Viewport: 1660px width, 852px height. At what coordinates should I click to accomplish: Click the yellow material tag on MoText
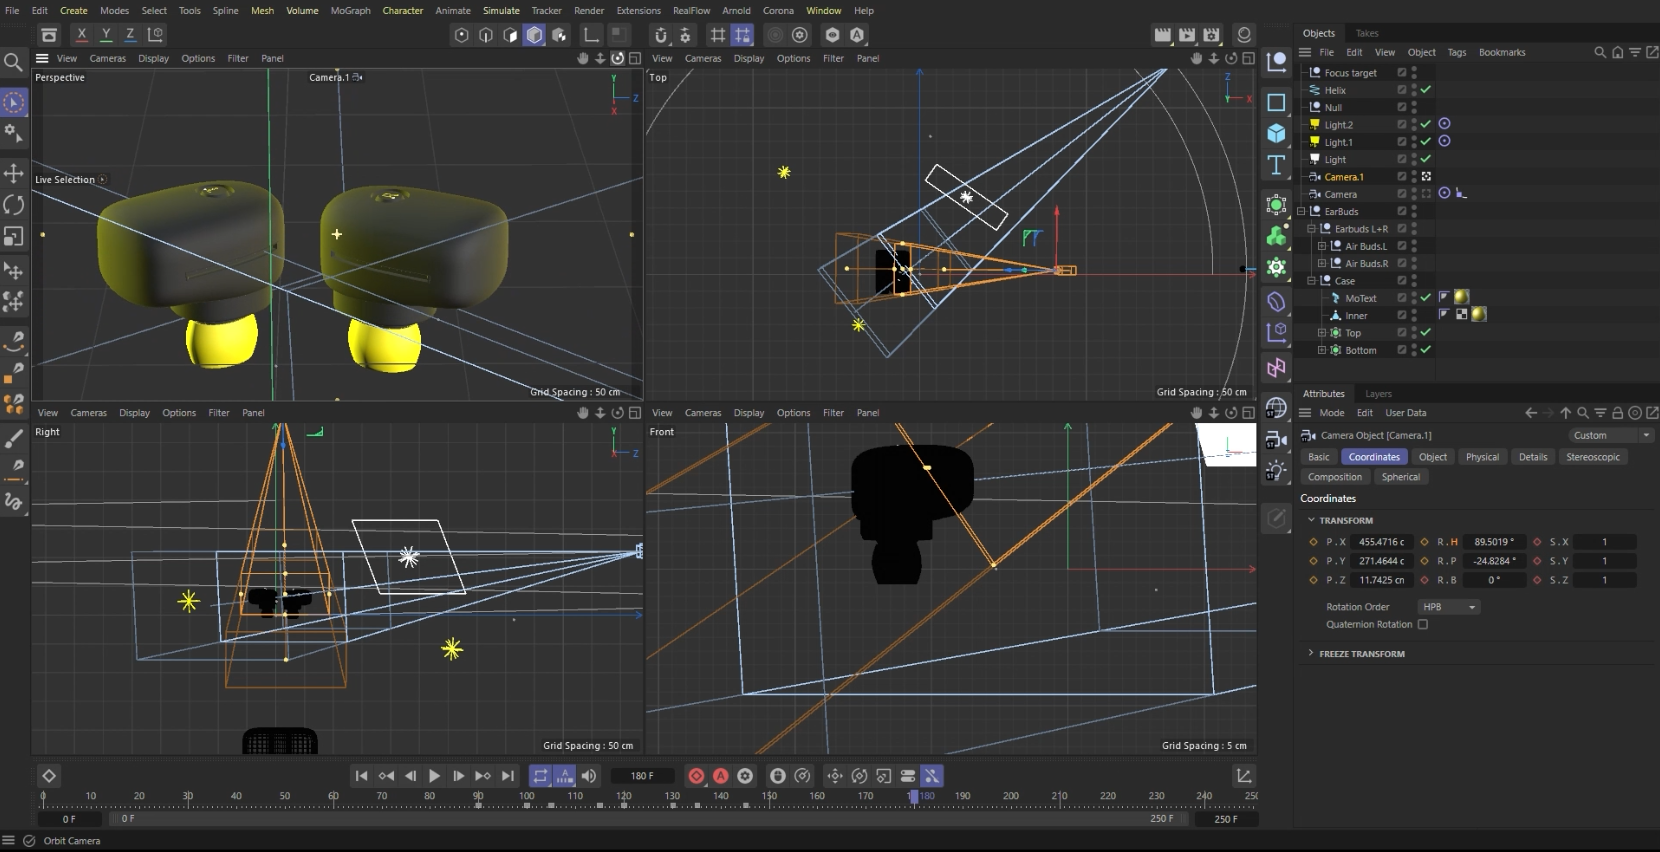[x=1461, y=297]
